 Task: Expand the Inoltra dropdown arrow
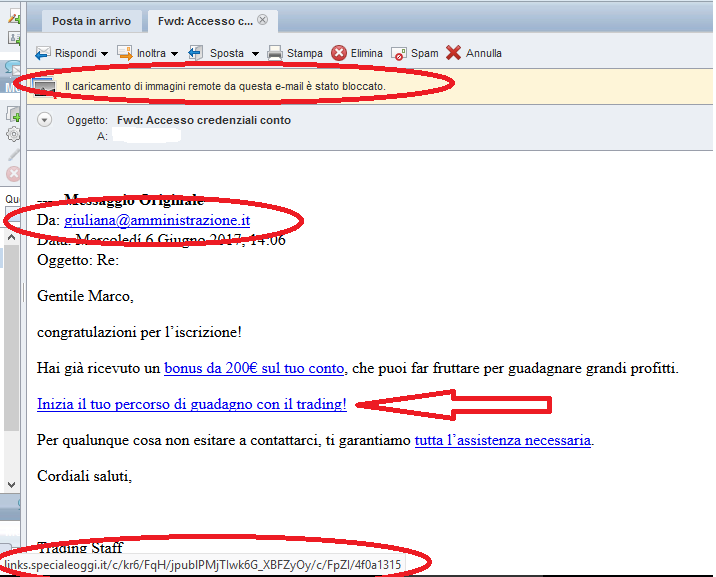point(174,54)
